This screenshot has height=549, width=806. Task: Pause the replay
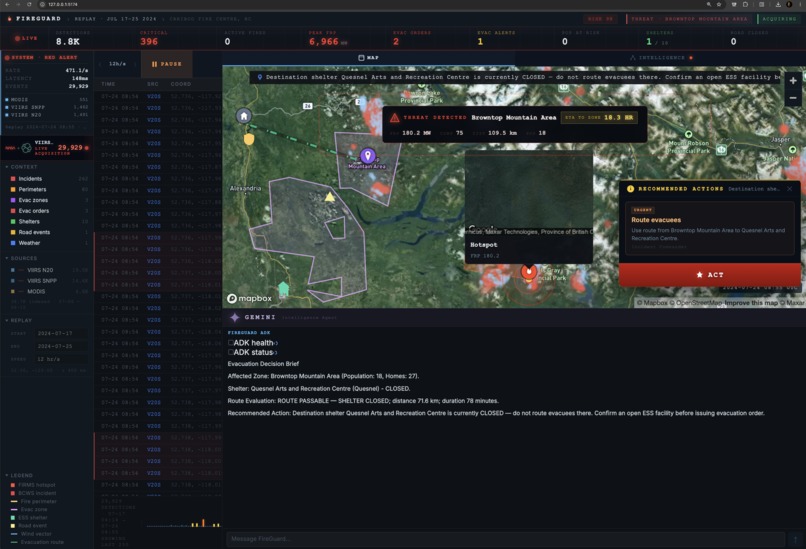click(167, 64)
